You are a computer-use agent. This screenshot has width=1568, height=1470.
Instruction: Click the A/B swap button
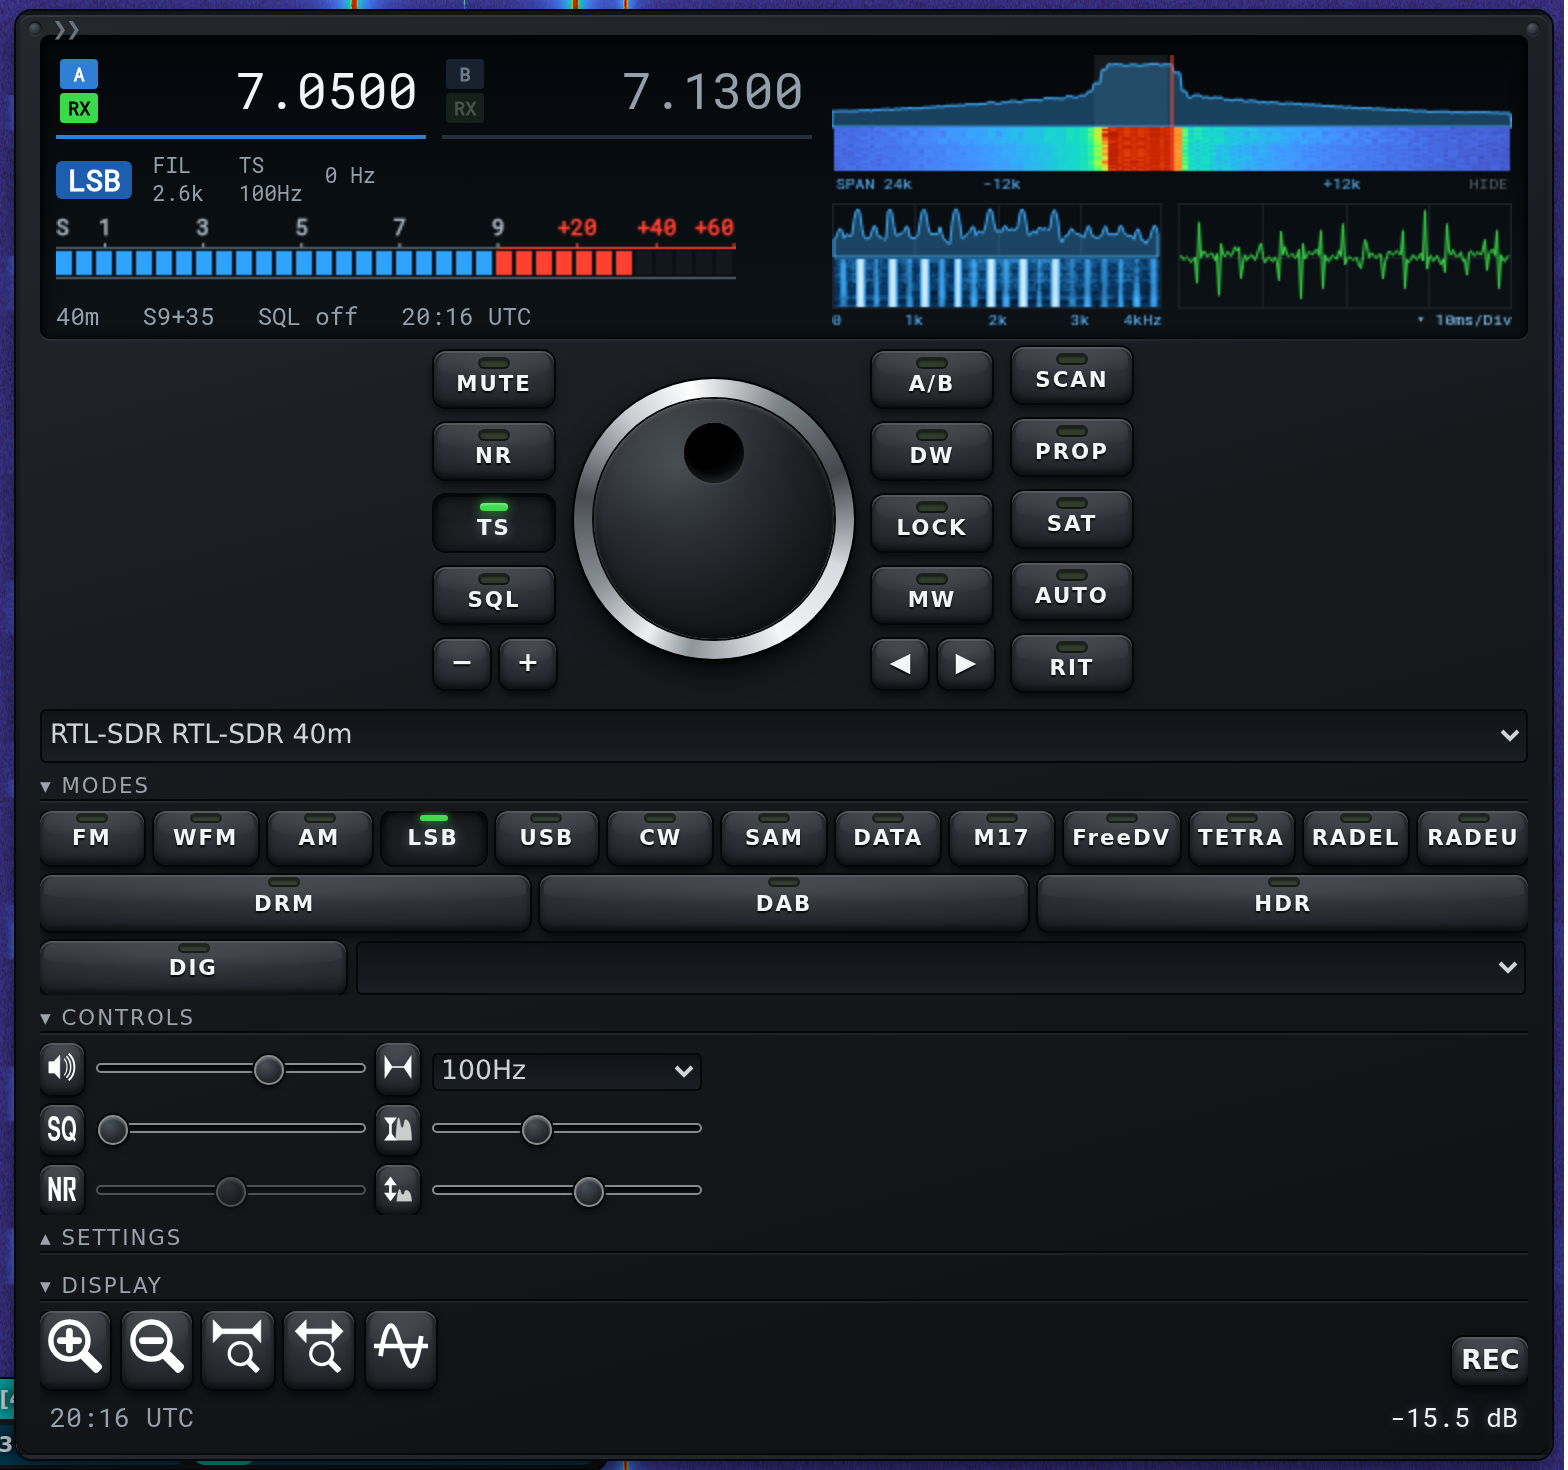point(932,379)
